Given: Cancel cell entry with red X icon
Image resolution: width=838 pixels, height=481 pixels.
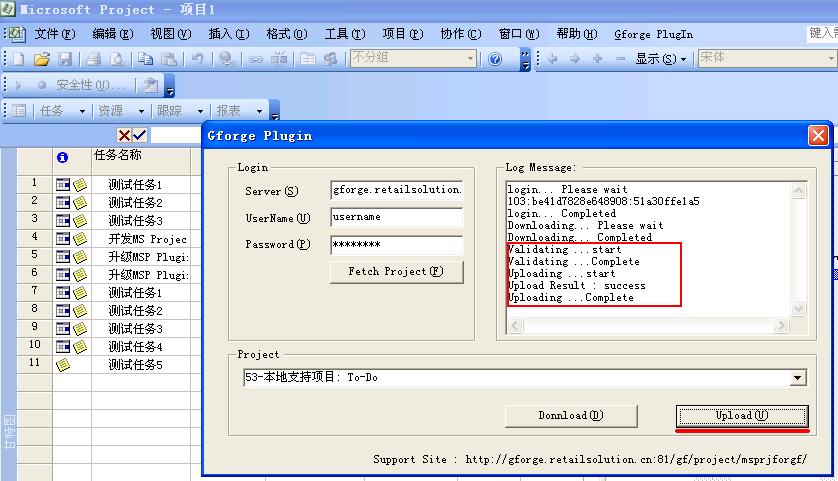Looking at the screenshot, I should point(124,135).
